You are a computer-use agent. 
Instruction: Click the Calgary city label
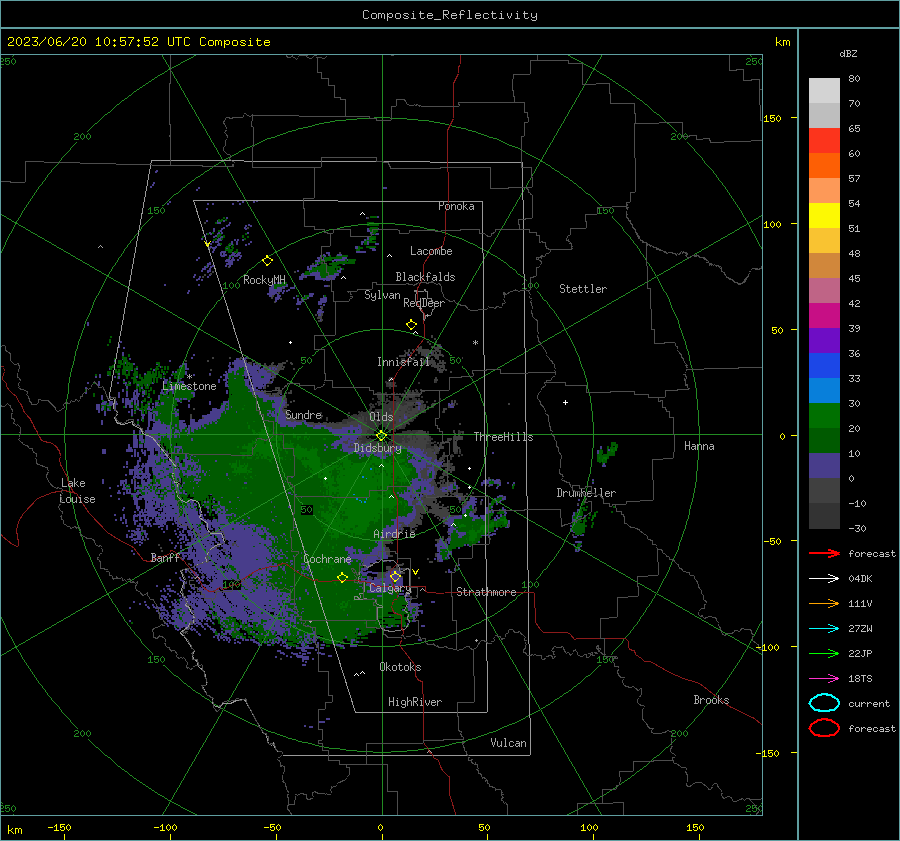point(390,588)
